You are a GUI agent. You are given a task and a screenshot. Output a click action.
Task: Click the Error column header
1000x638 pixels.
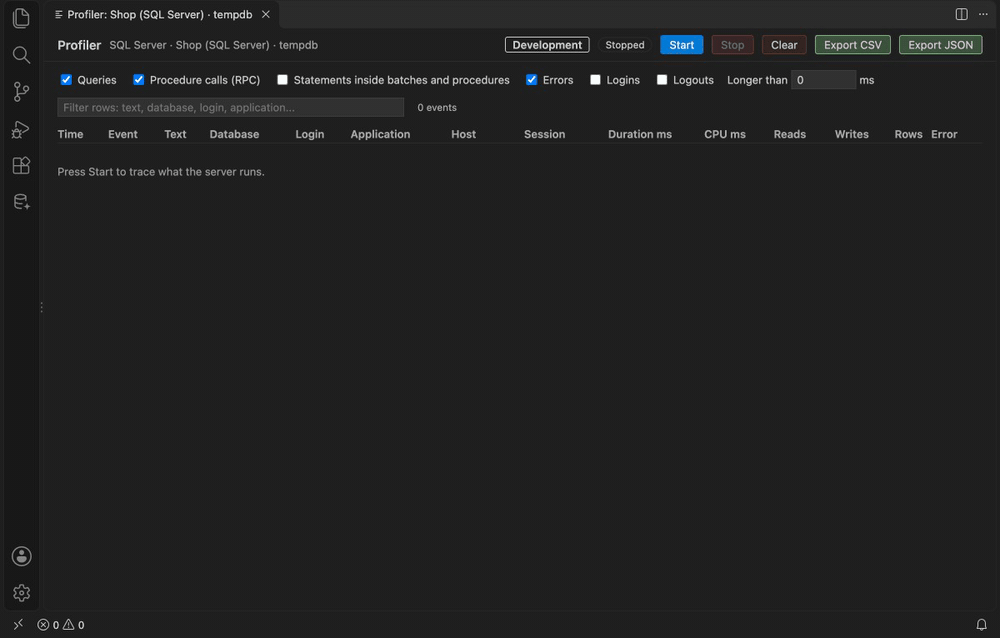point(944,134)
